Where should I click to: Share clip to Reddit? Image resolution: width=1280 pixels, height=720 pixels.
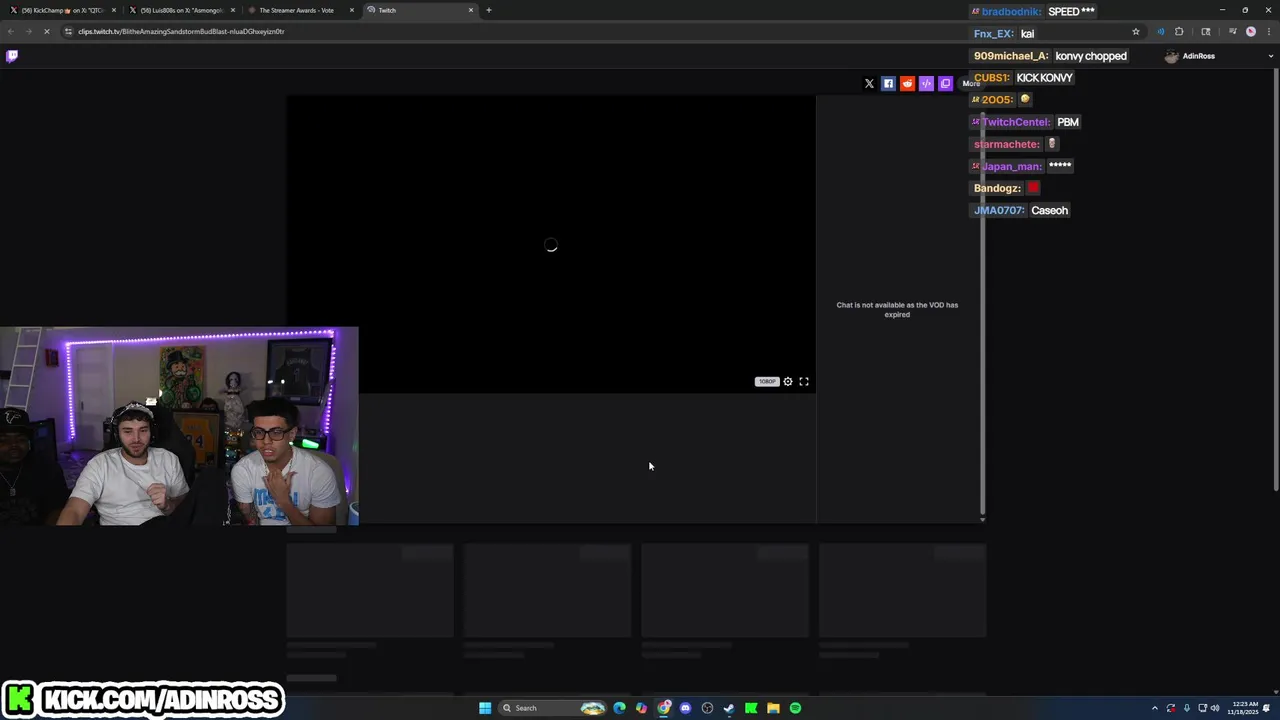click(x=907, y=84)
